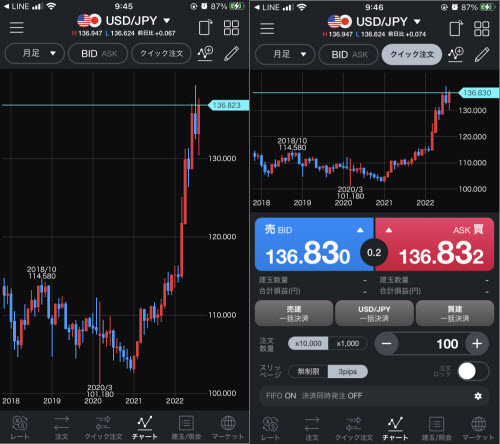Screen dimensions: 500x444
Task: Open レート tab on right screen
Action: click(271, 429)
